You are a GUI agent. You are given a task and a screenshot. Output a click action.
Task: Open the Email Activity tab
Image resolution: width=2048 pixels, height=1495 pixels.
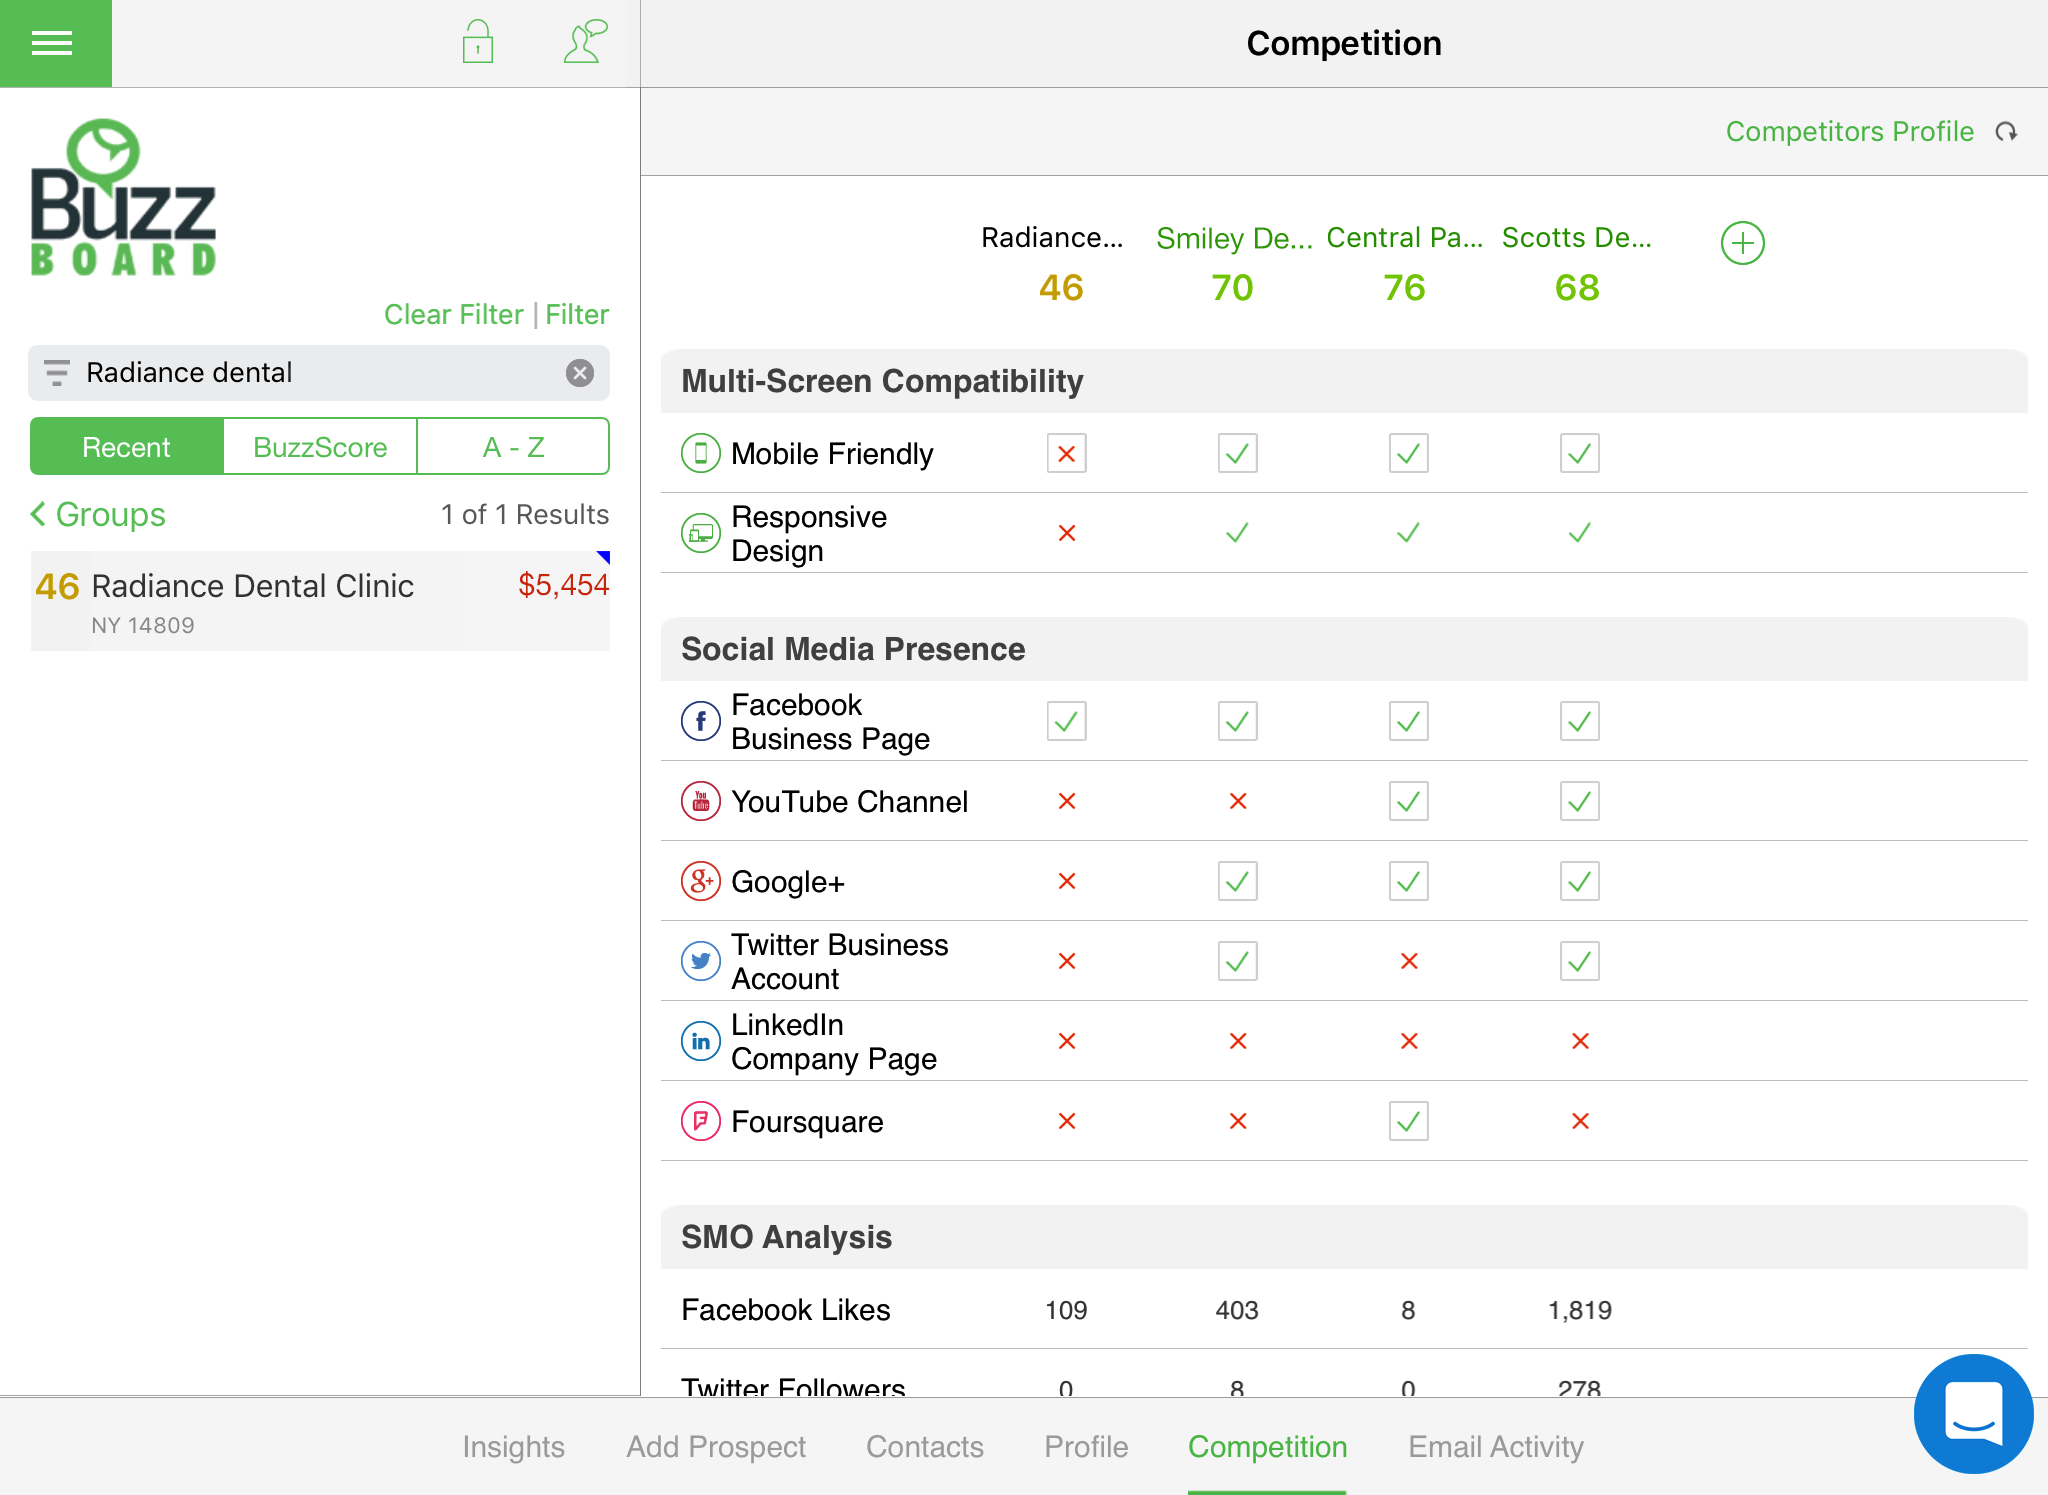(1494, 1446)
